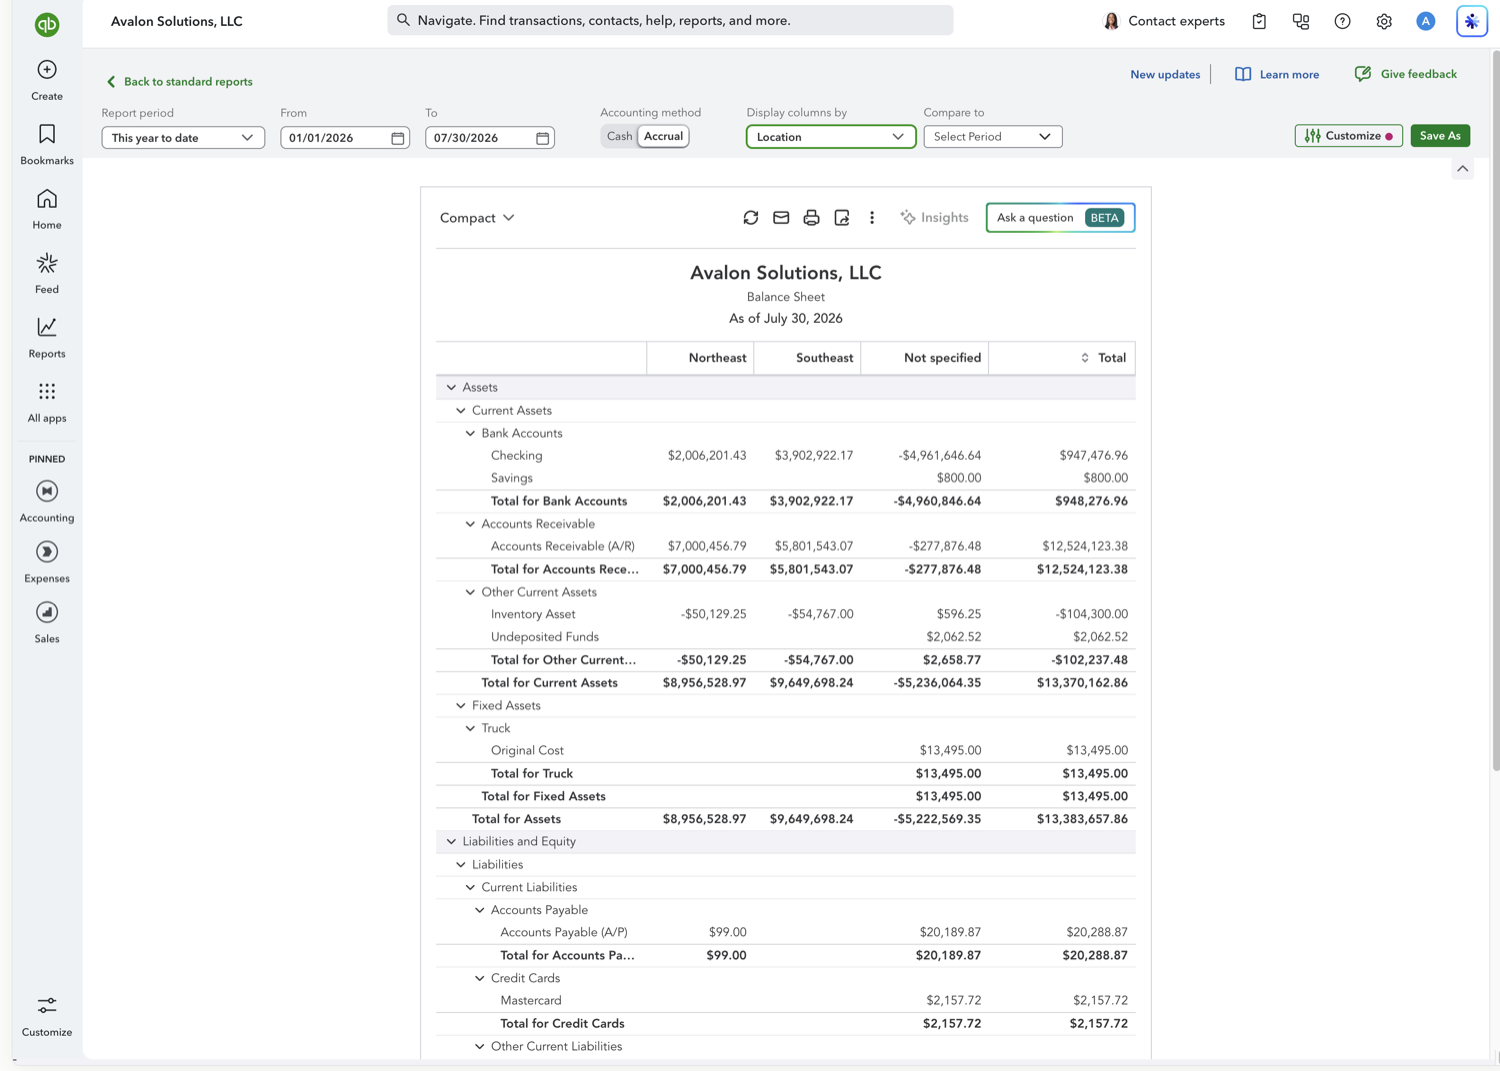This screenshot has height=1071, width=1500.
Task: Click Give feedback link
Action: 1405,74
